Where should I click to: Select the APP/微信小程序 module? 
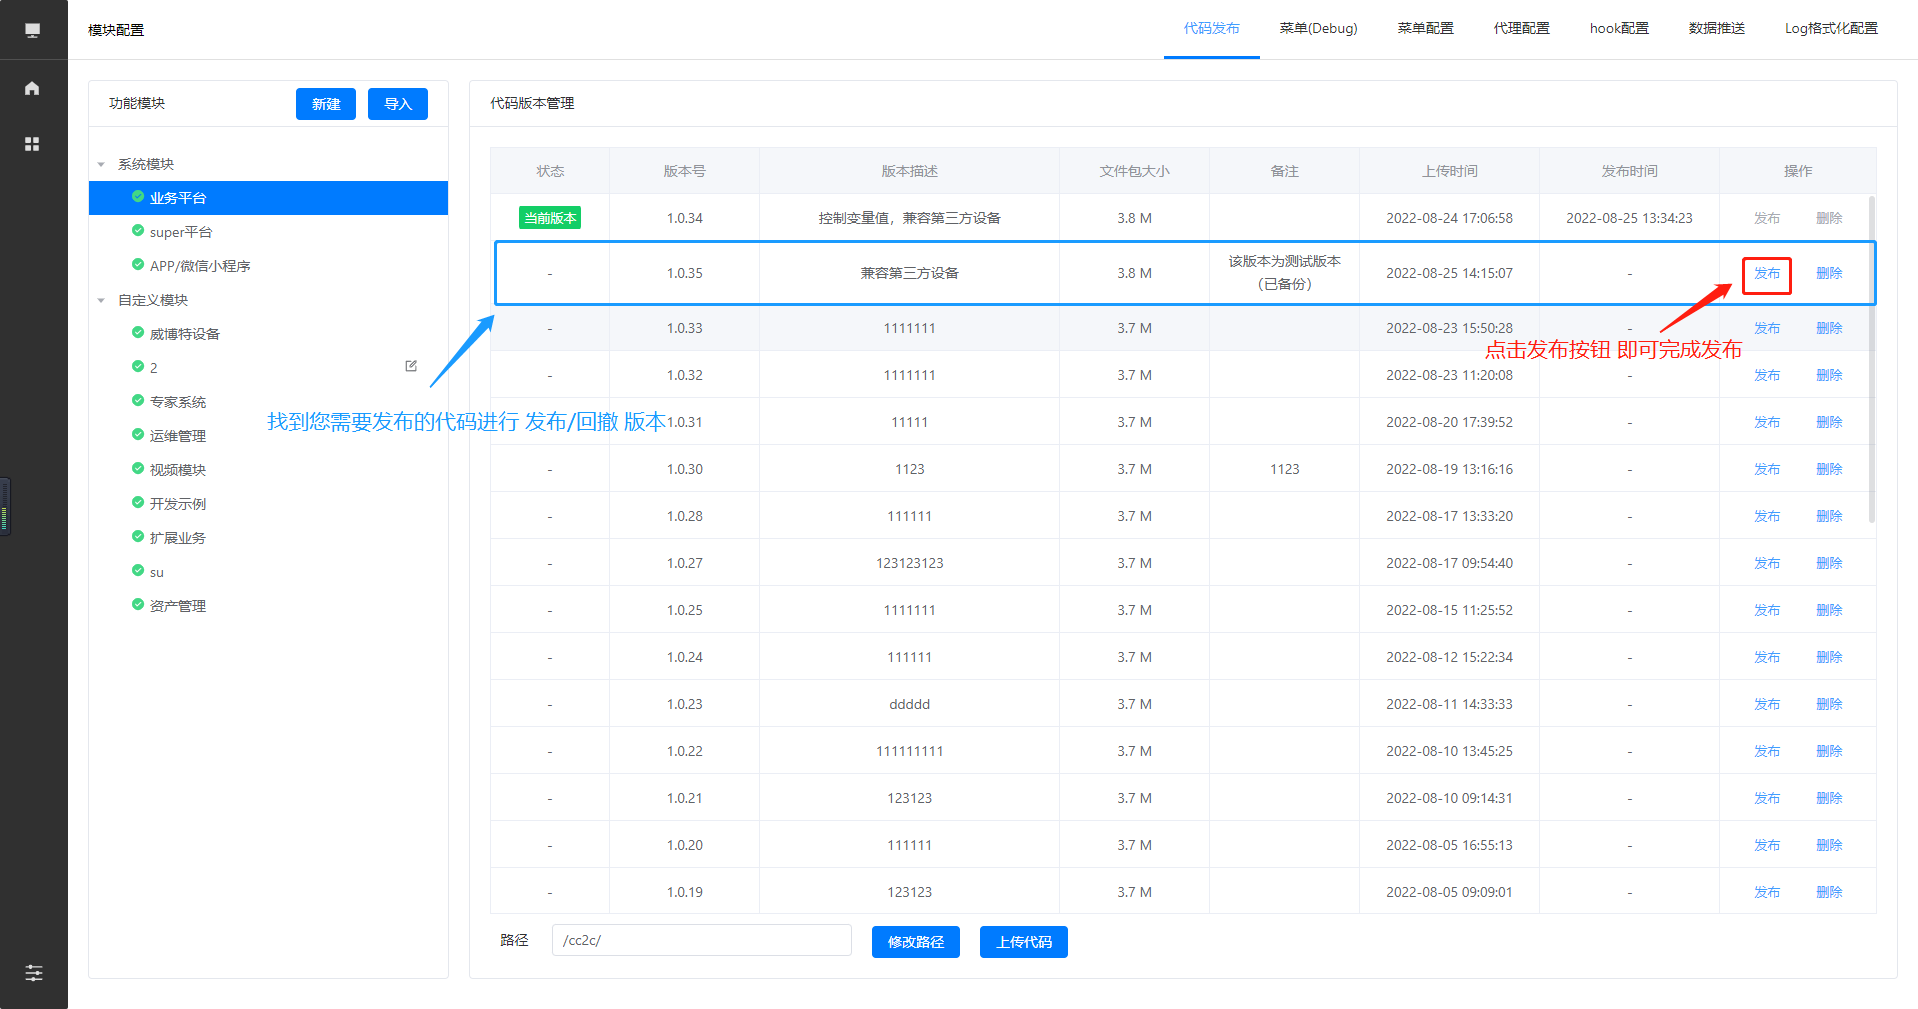point(200,266)
